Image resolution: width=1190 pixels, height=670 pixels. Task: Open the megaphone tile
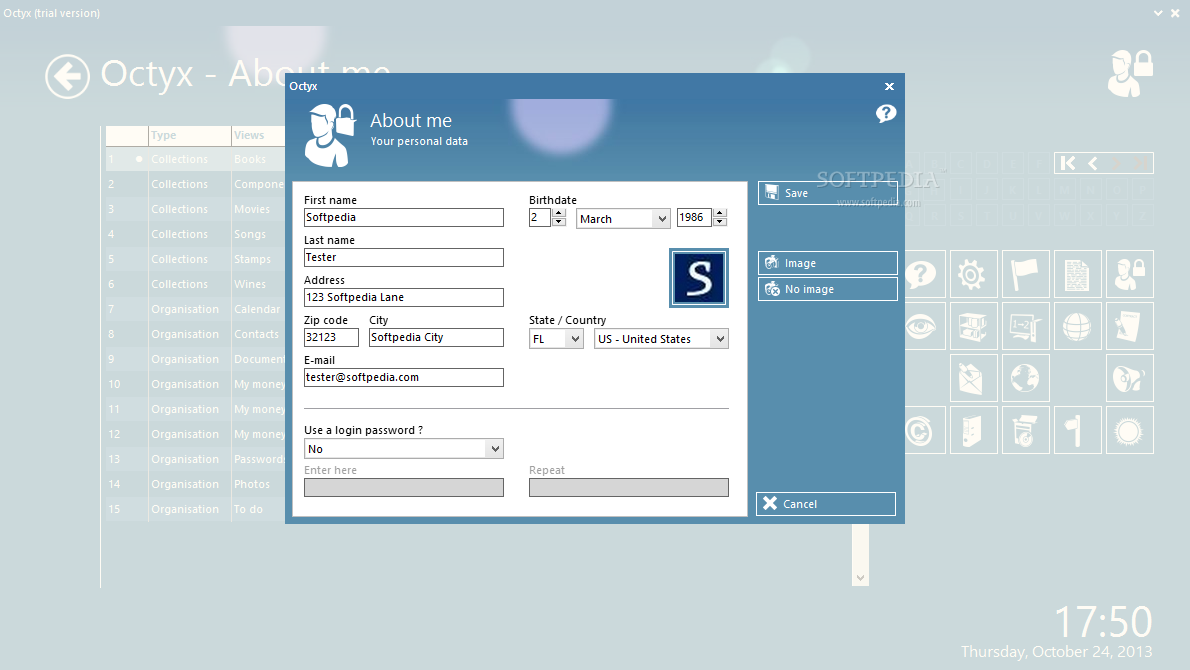click(1129, 378)
